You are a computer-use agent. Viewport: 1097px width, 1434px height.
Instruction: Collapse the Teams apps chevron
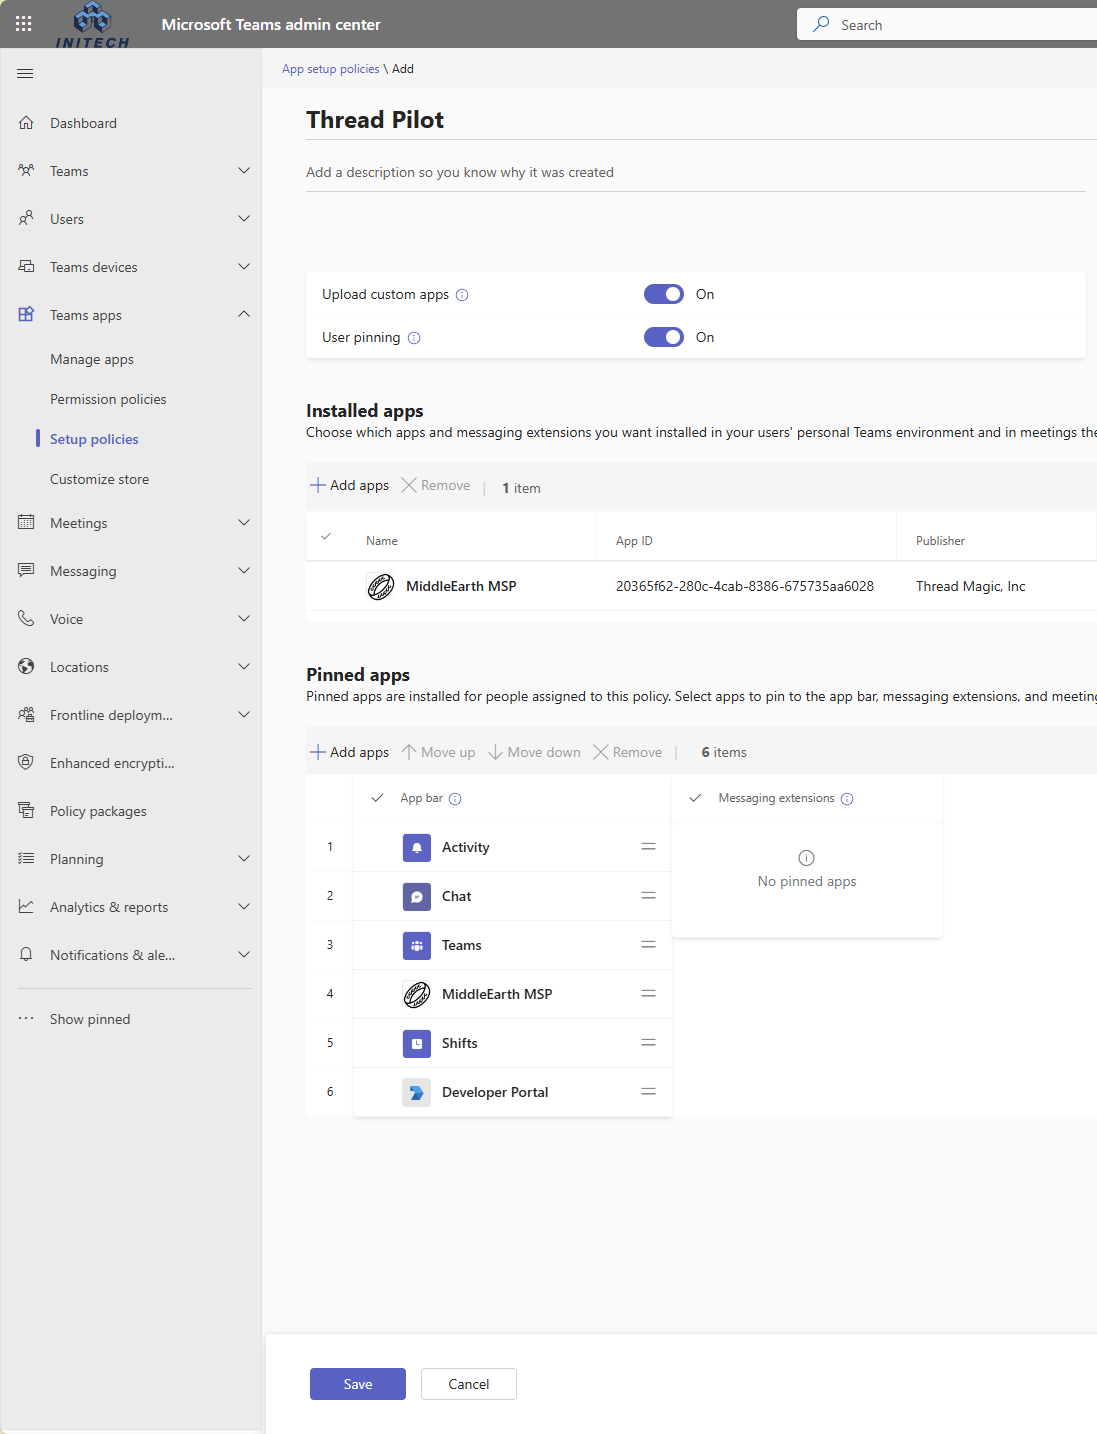[244, 314]
